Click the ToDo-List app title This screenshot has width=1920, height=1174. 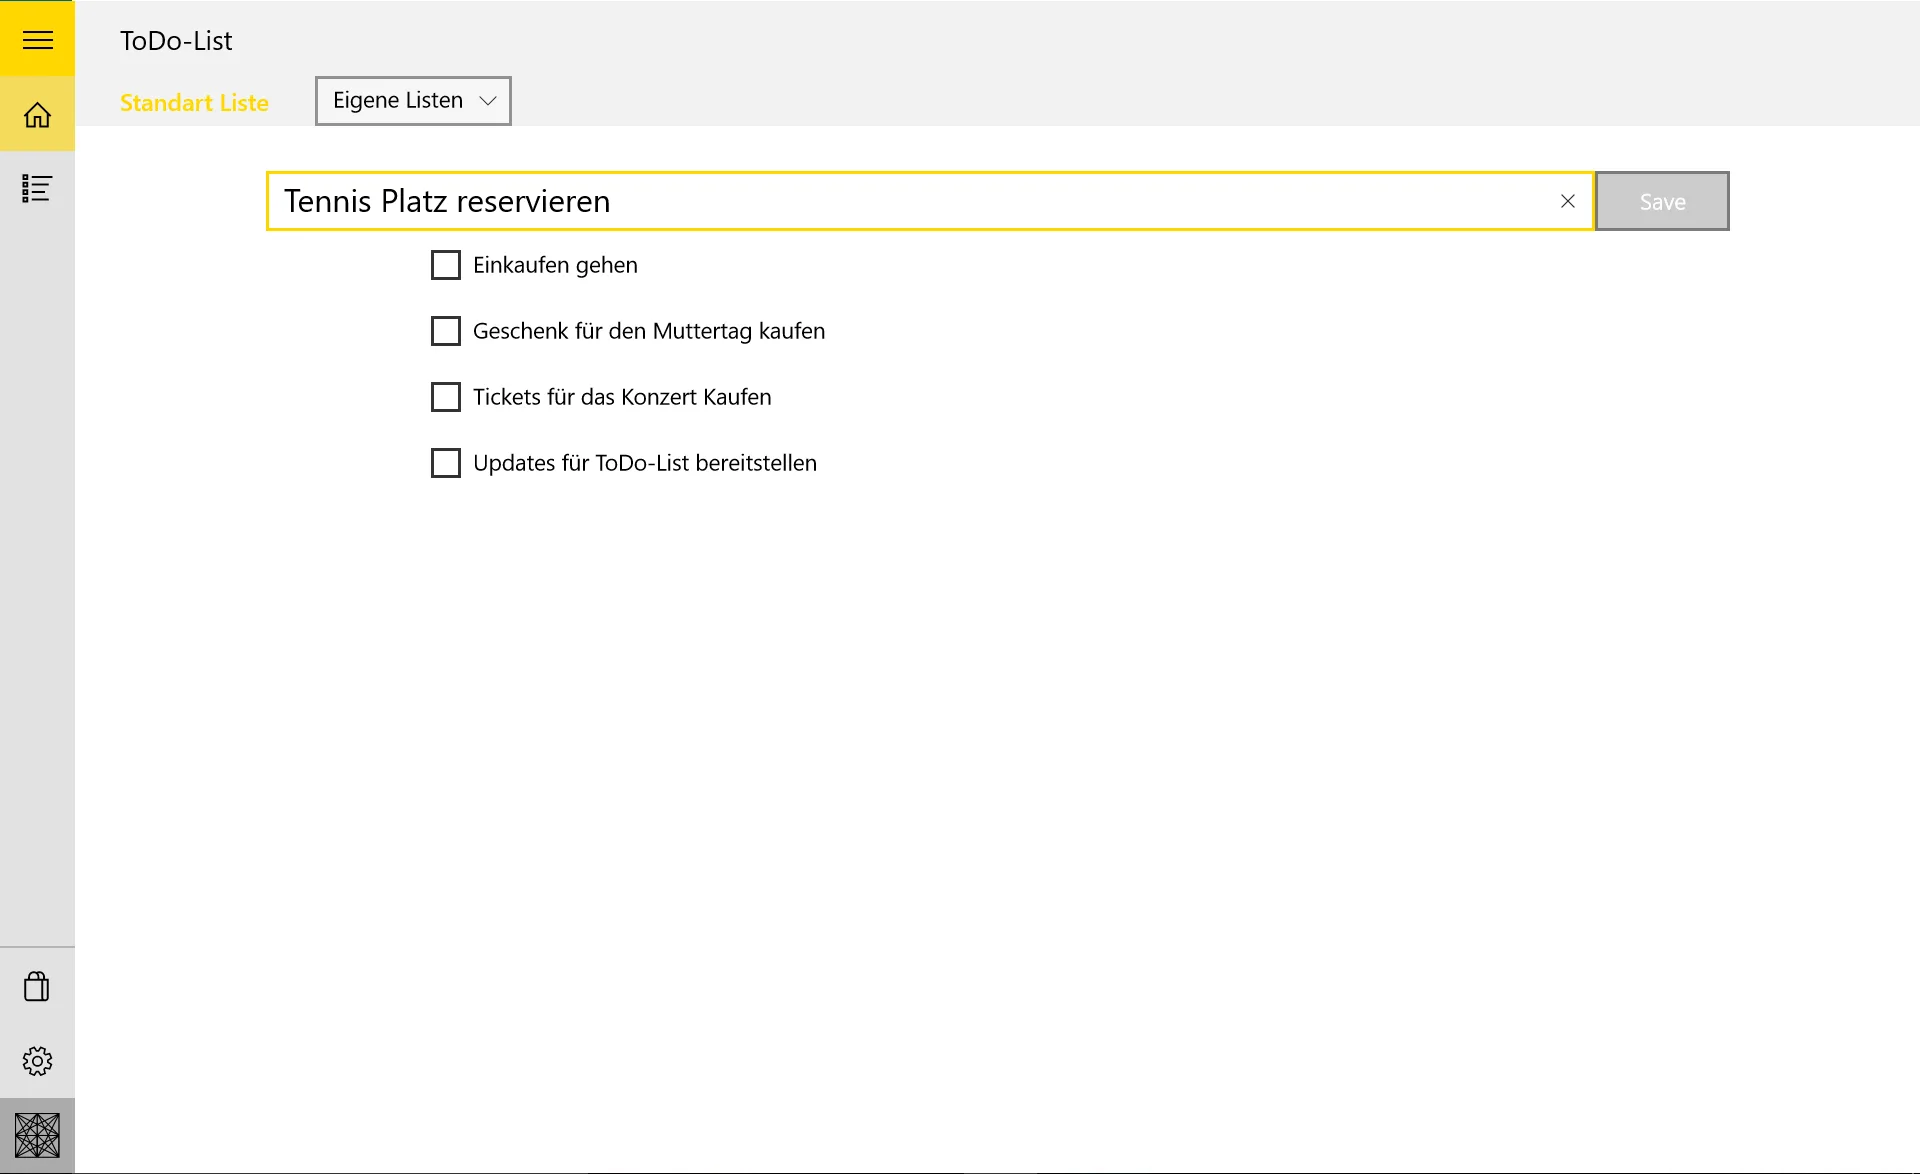click(176, 40)
